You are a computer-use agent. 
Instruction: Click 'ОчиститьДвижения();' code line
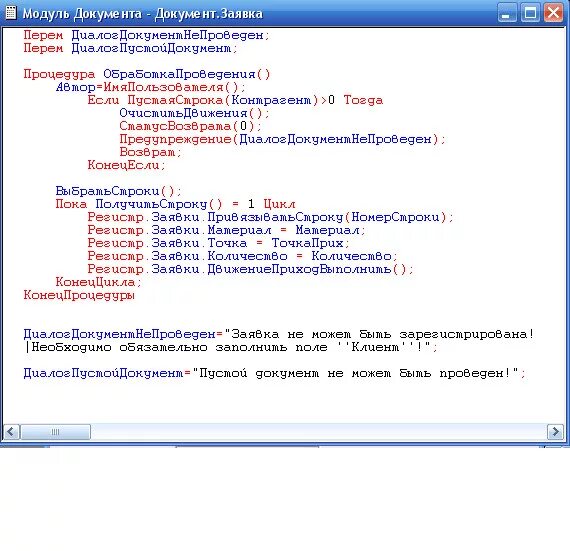point(194,113)
